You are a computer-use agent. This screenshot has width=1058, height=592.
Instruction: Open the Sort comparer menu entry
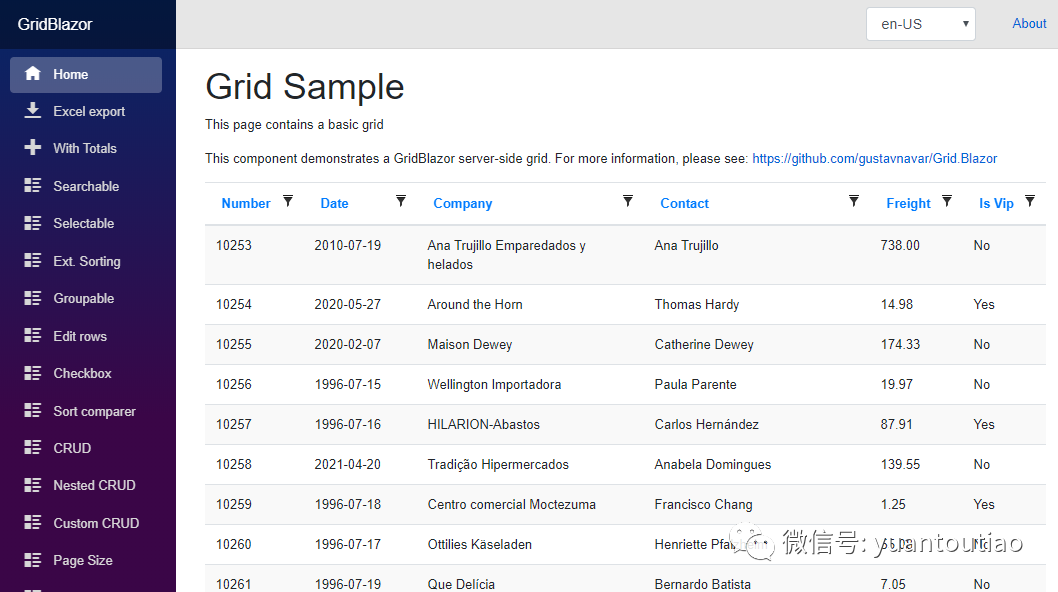[86, 411]
